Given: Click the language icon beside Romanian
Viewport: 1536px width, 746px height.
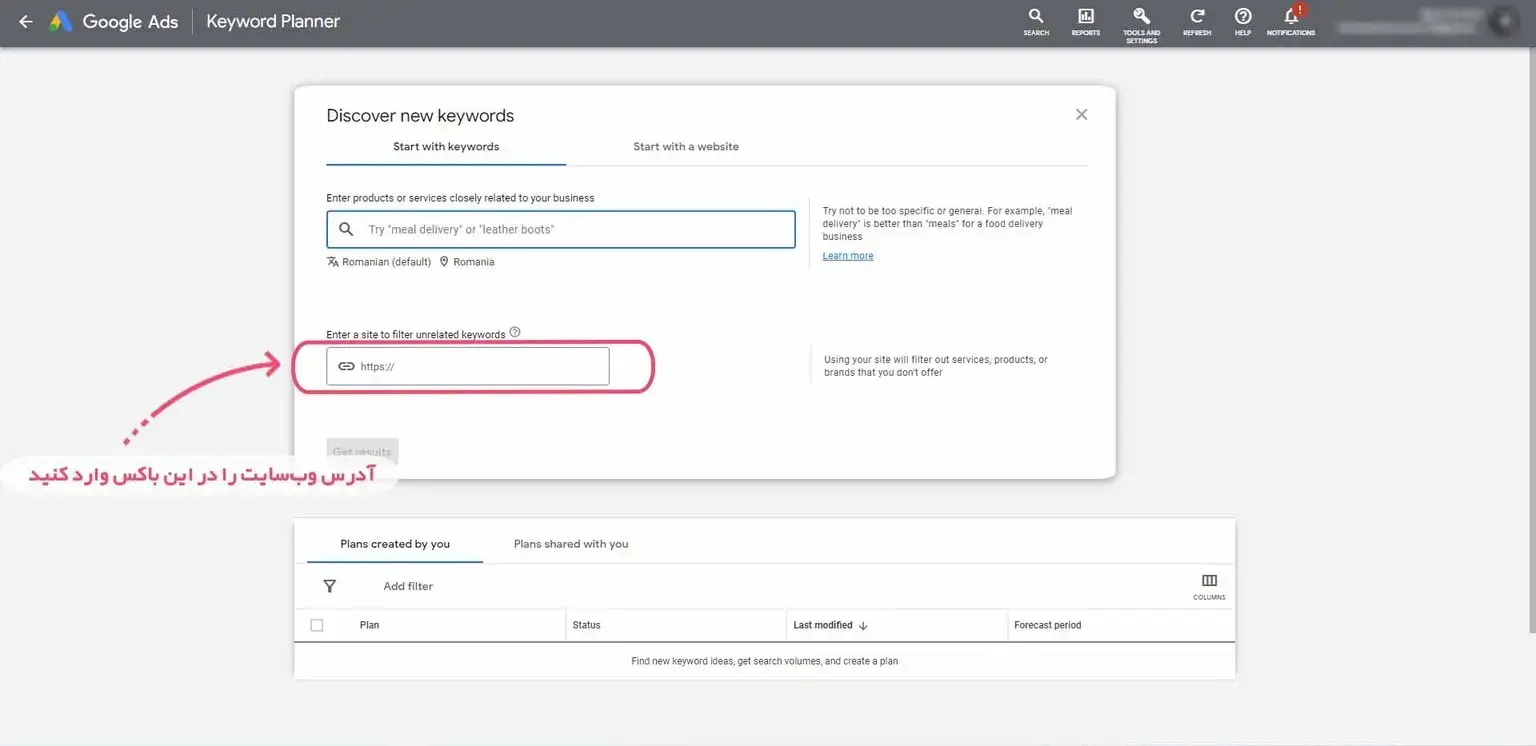Looking at the screenshot, I should [x=333, y=262].
